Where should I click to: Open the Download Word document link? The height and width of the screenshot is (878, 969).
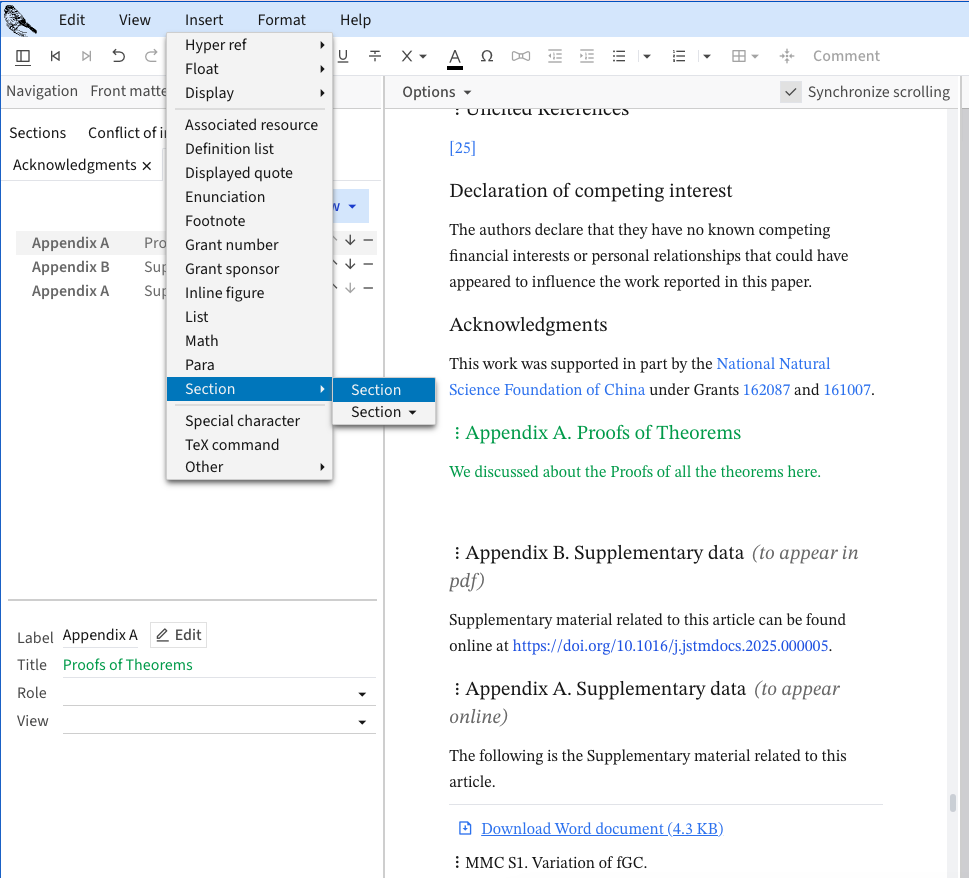coord(601,829)
